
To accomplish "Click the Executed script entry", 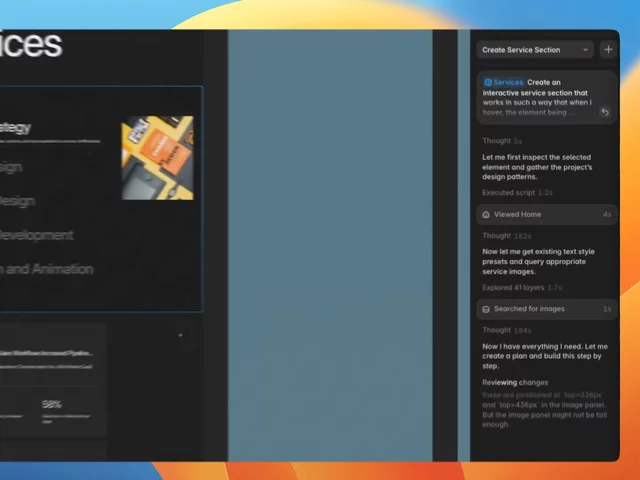I will point(517,193).
